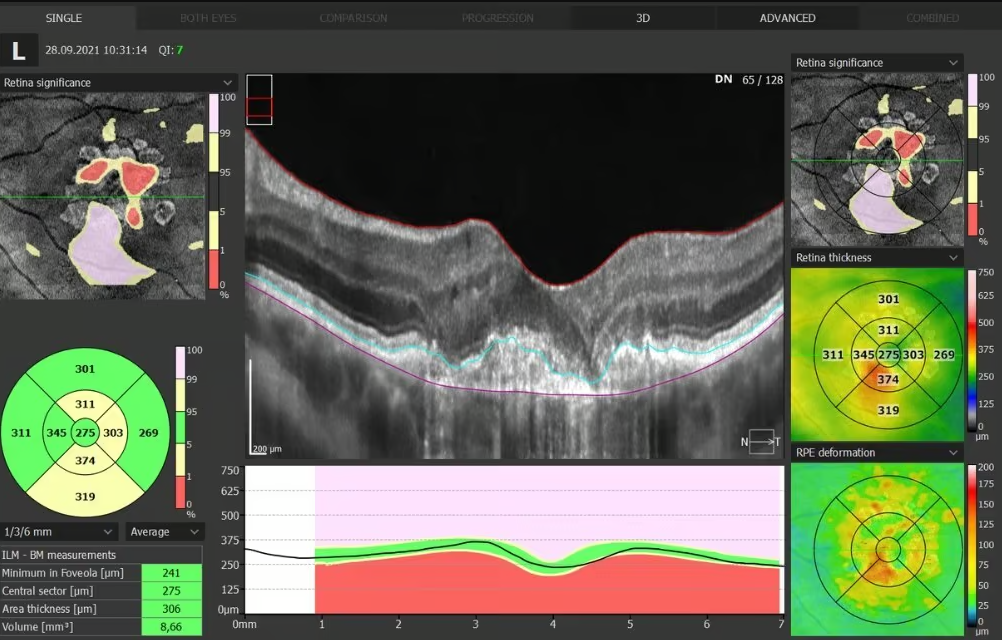
Task: Click the L left eye indicator
Action: (19, 50)
